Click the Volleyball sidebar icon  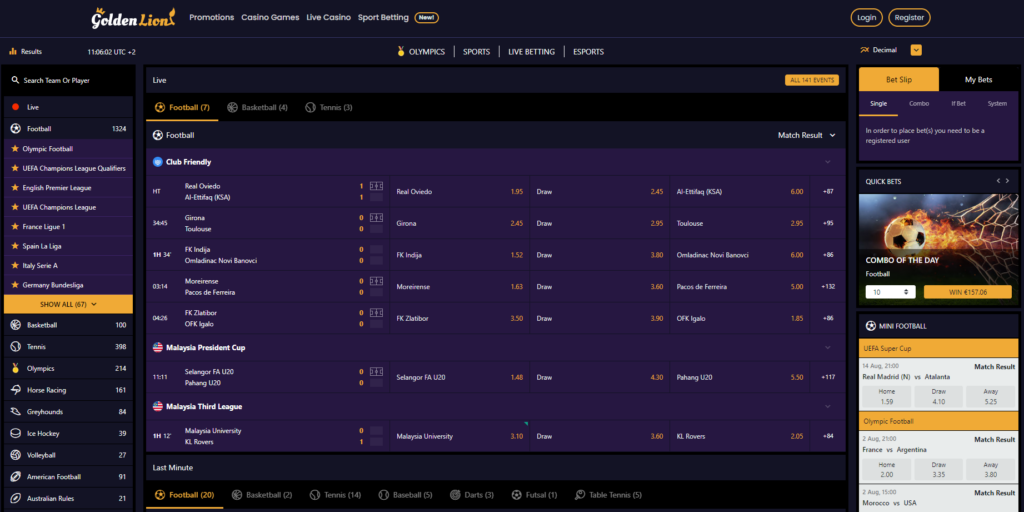(16, 455)
